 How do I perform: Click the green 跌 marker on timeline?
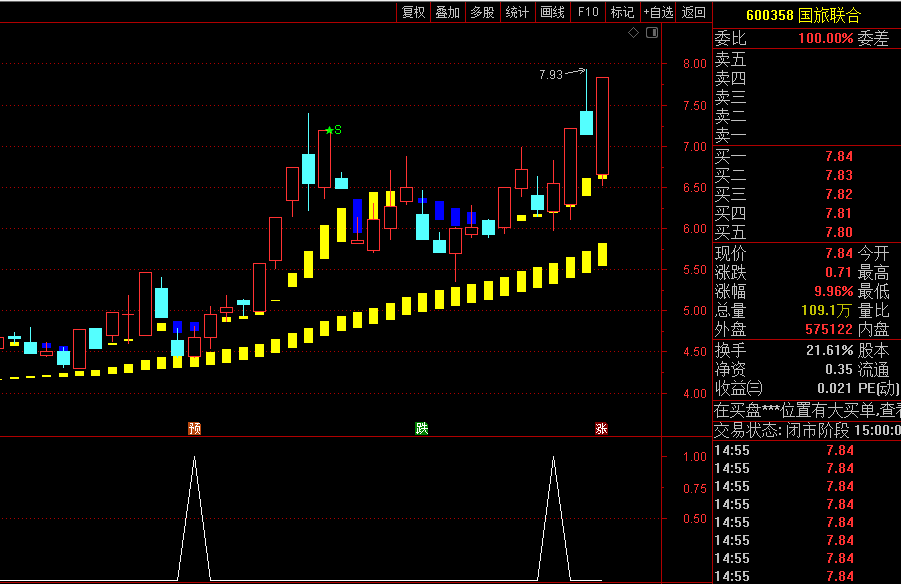coord(422,428)
